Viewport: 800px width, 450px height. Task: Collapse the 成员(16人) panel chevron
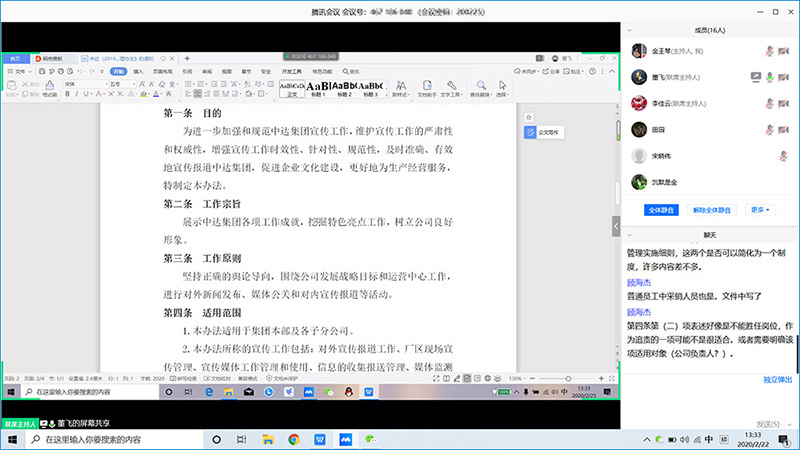pyautogui.click(x=631, y=30)
